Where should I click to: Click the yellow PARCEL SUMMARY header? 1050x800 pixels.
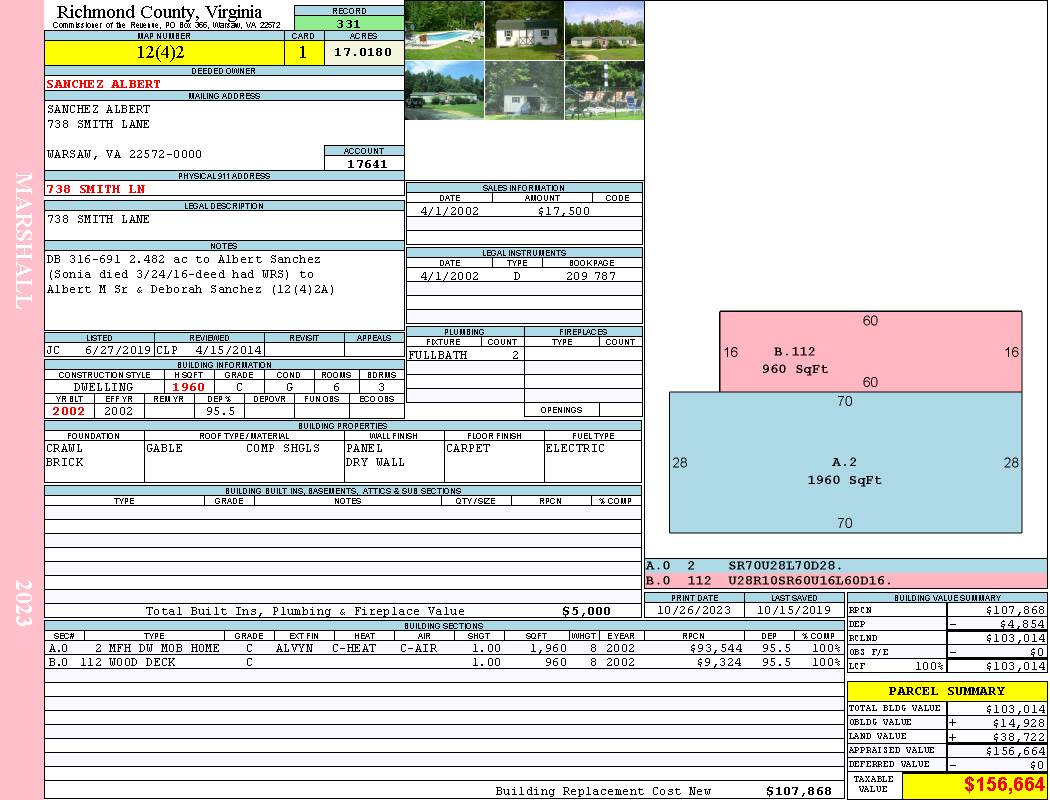click(946, 691)
